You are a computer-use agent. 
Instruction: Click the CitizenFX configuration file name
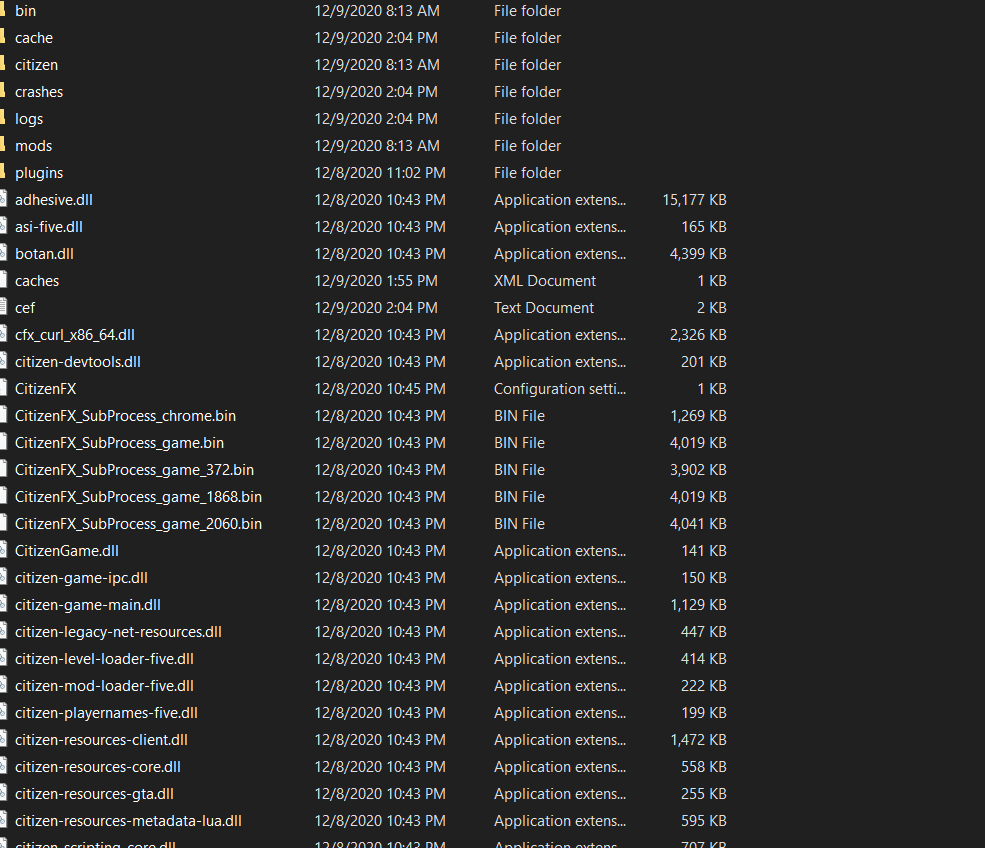coord(45,389)
